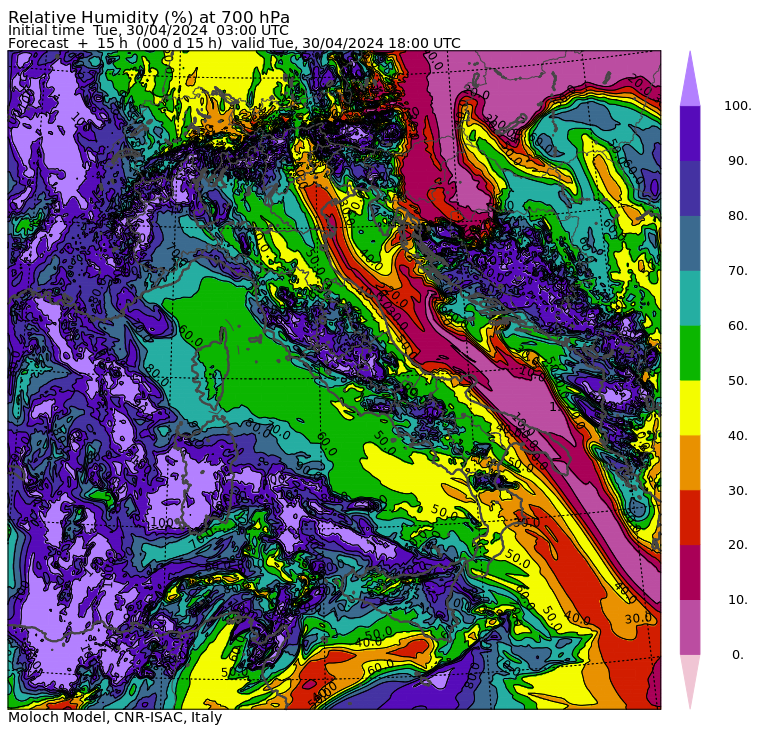Click the 70–80 slate blue colorbar swatch
The image size is (760, 731).
point(690,243)
